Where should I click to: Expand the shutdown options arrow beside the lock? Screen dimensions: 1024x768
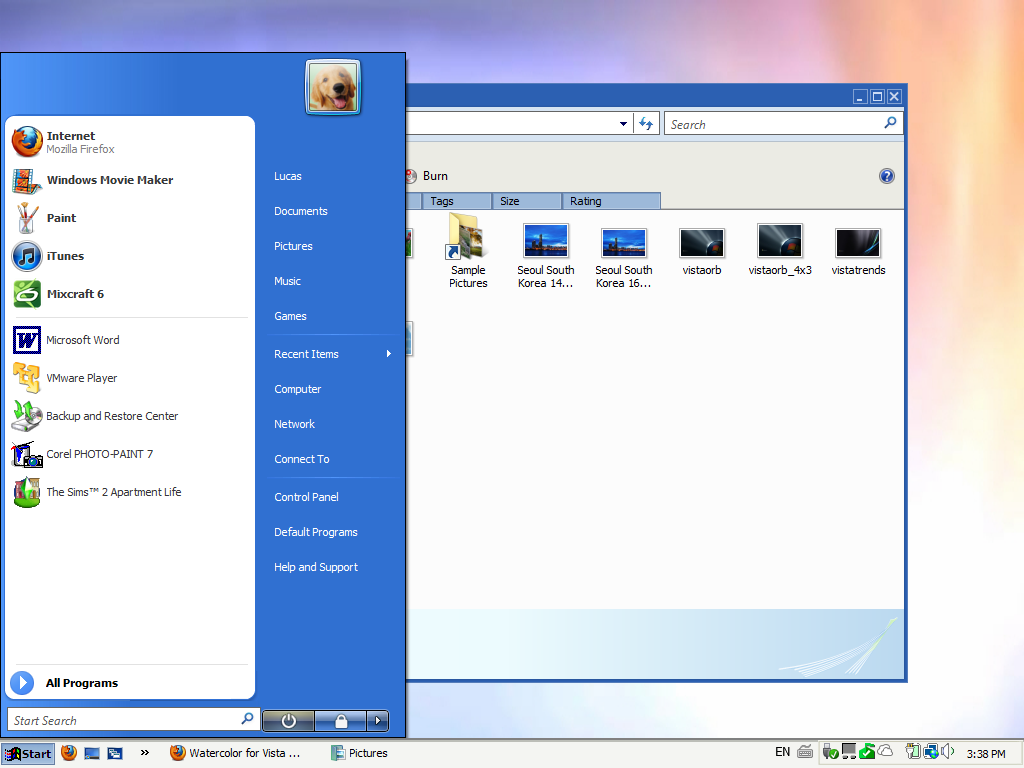click(x=377, y=720)
